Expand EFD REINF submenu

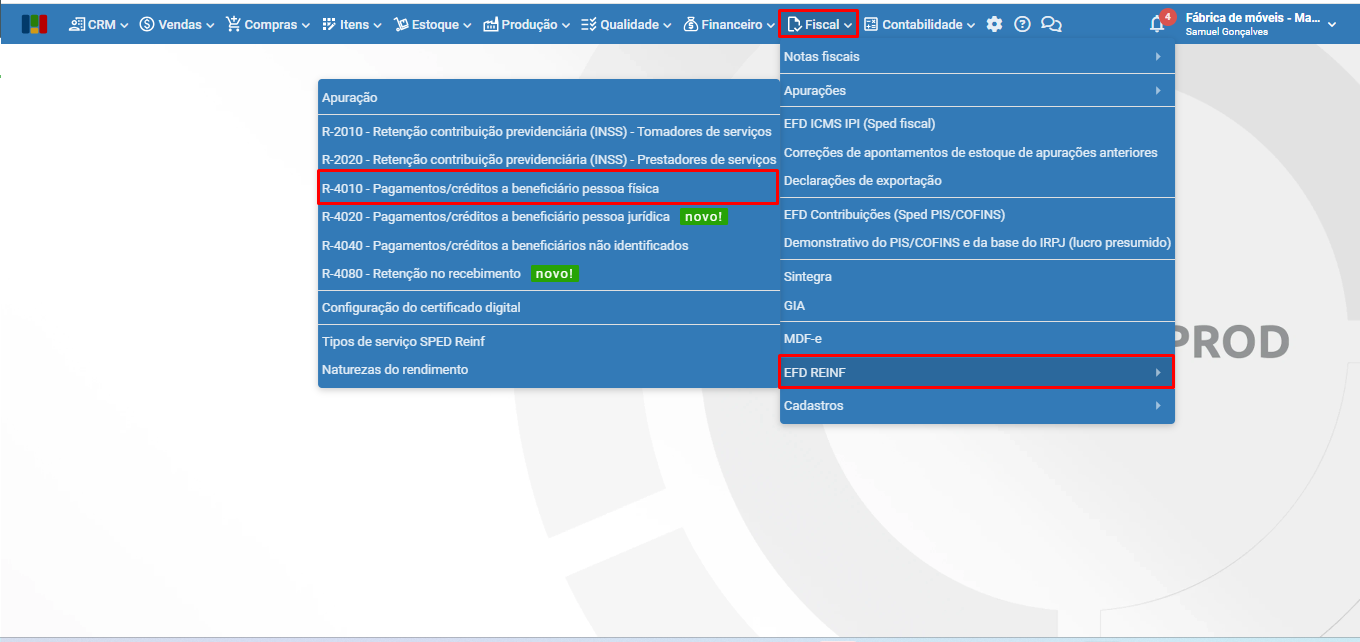(x=977, y=372)
